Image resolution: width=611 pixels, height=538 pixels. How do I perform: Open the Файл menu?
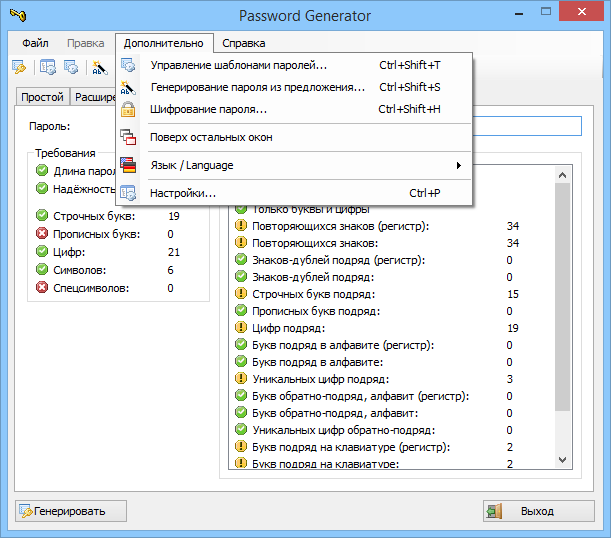point(35,43)
